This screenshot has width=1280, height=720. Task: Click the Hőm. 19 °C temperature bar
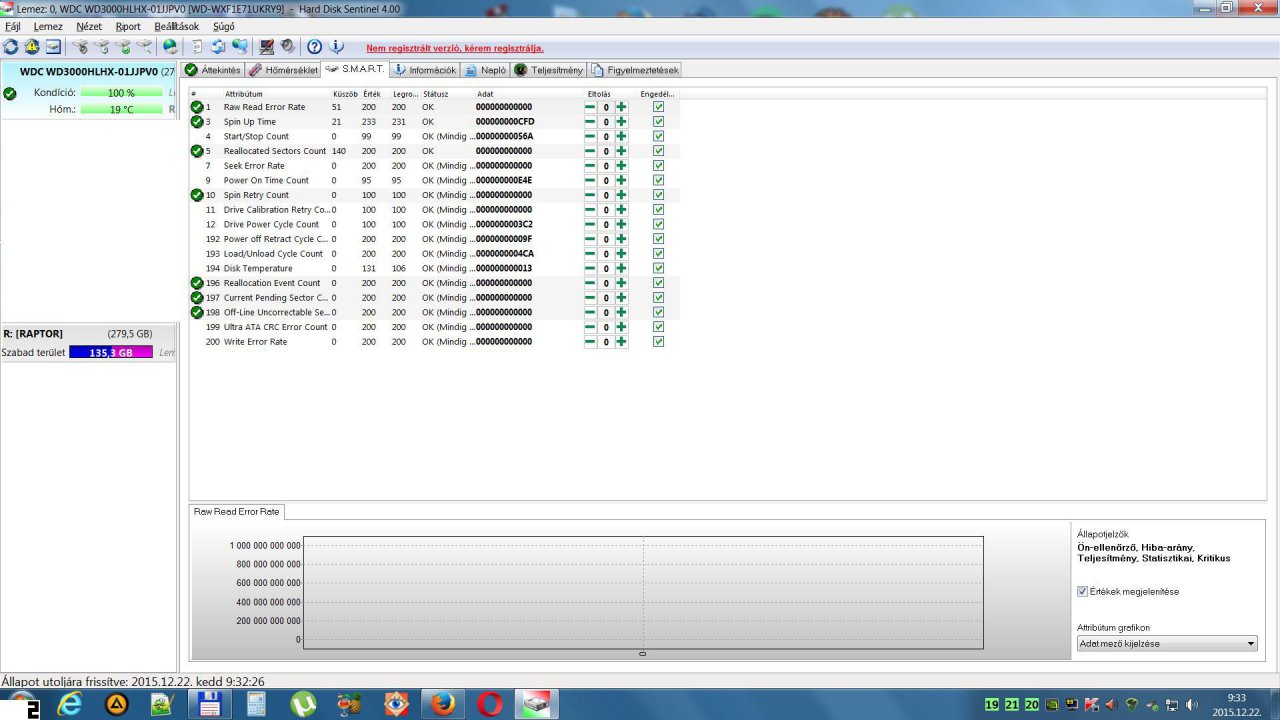(x=121, y=109)
